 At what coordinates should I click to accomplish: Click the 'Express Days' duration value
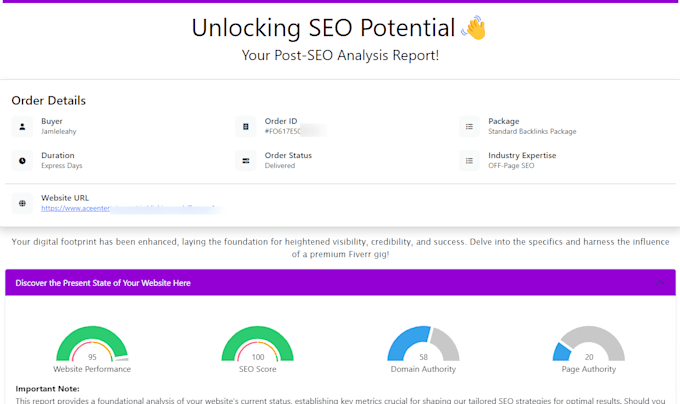[62, 166]
